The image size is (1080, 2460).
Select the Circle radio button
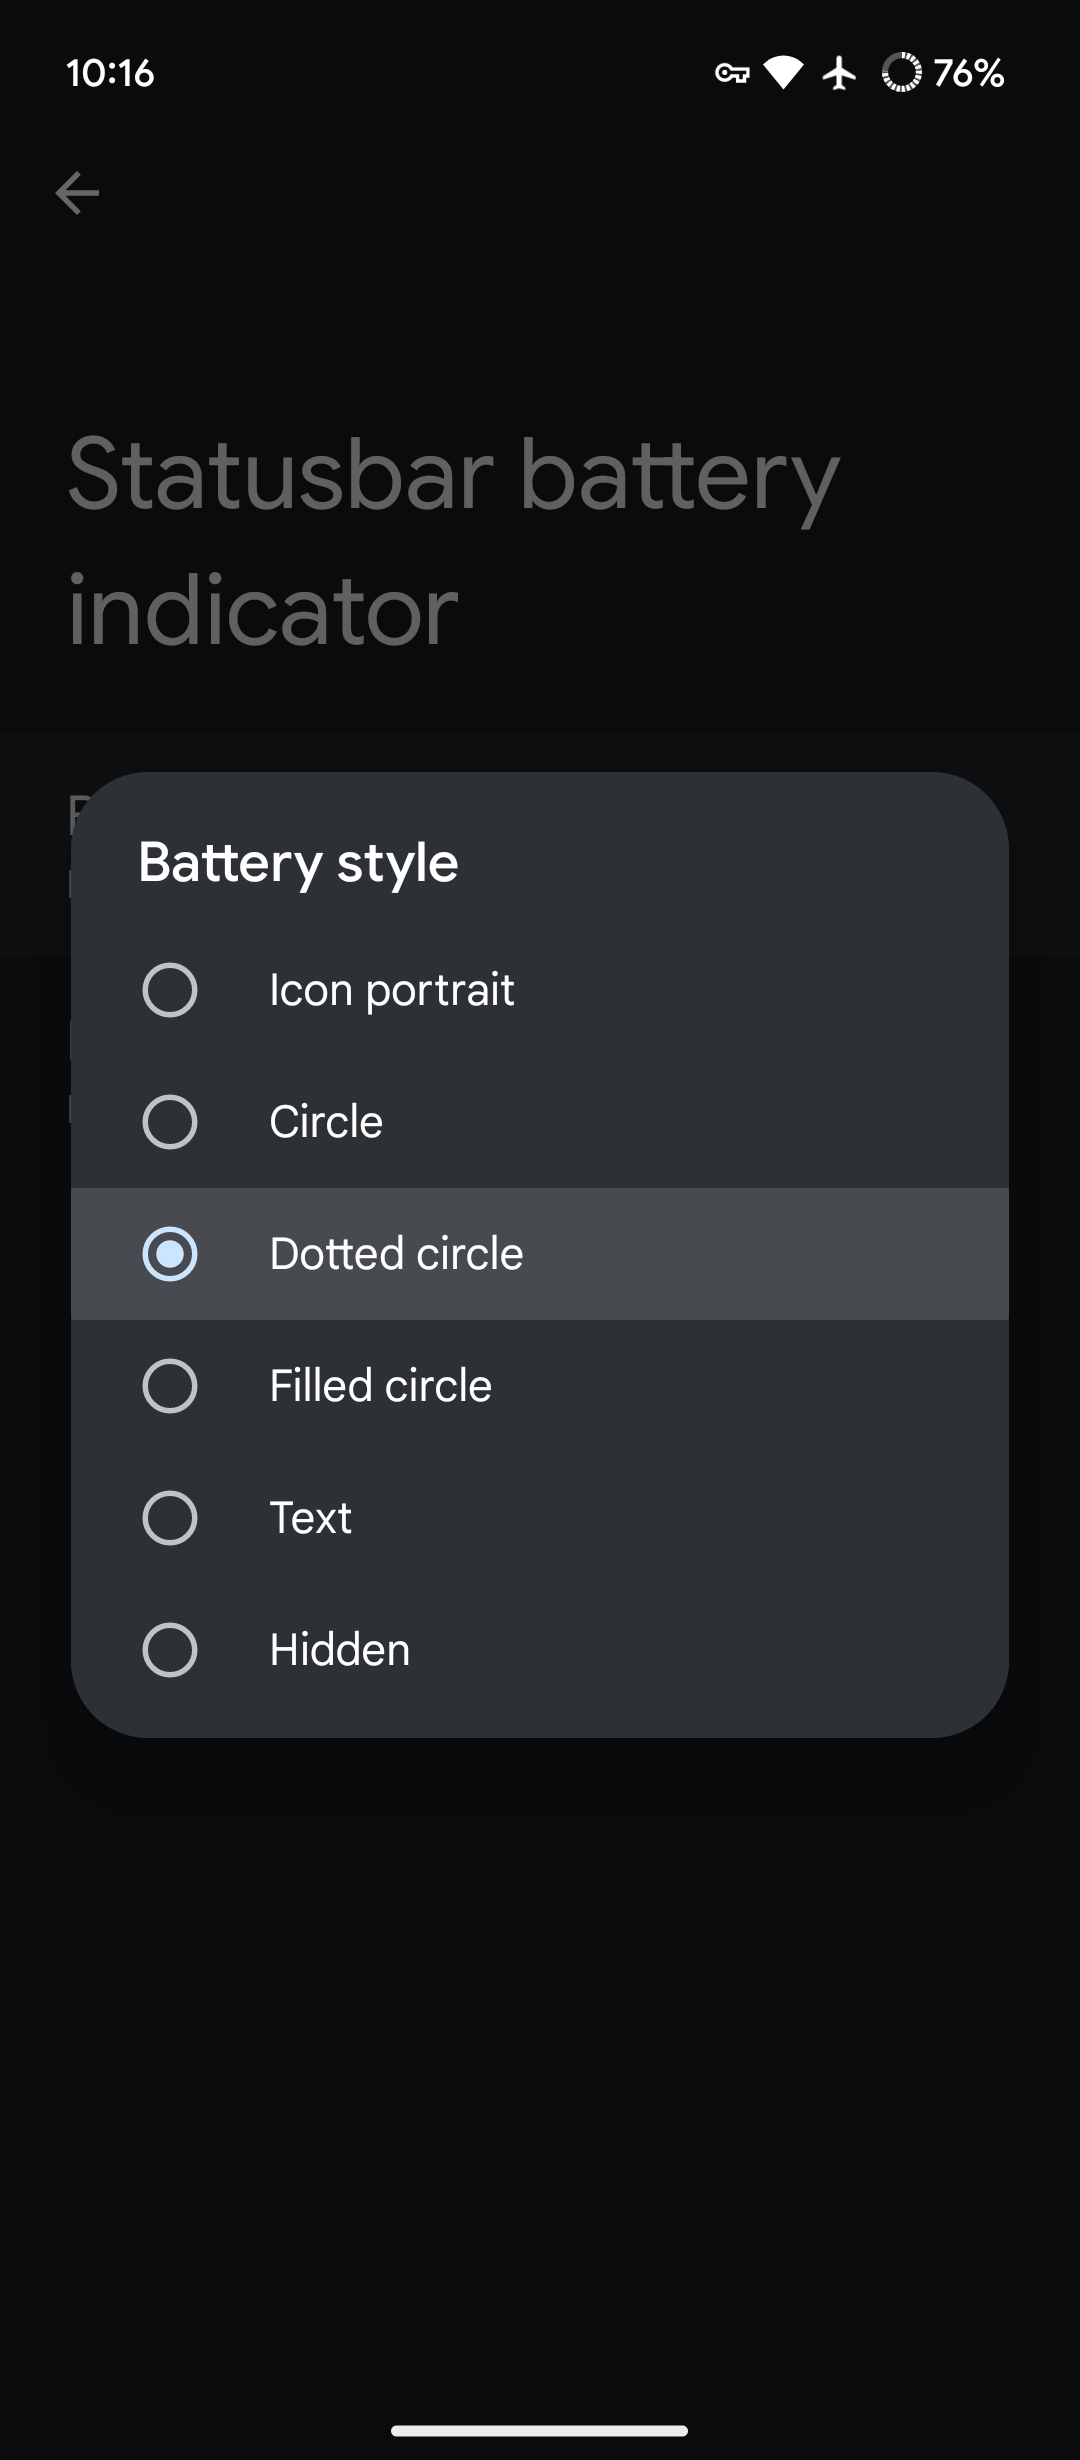click(170, 1122)
